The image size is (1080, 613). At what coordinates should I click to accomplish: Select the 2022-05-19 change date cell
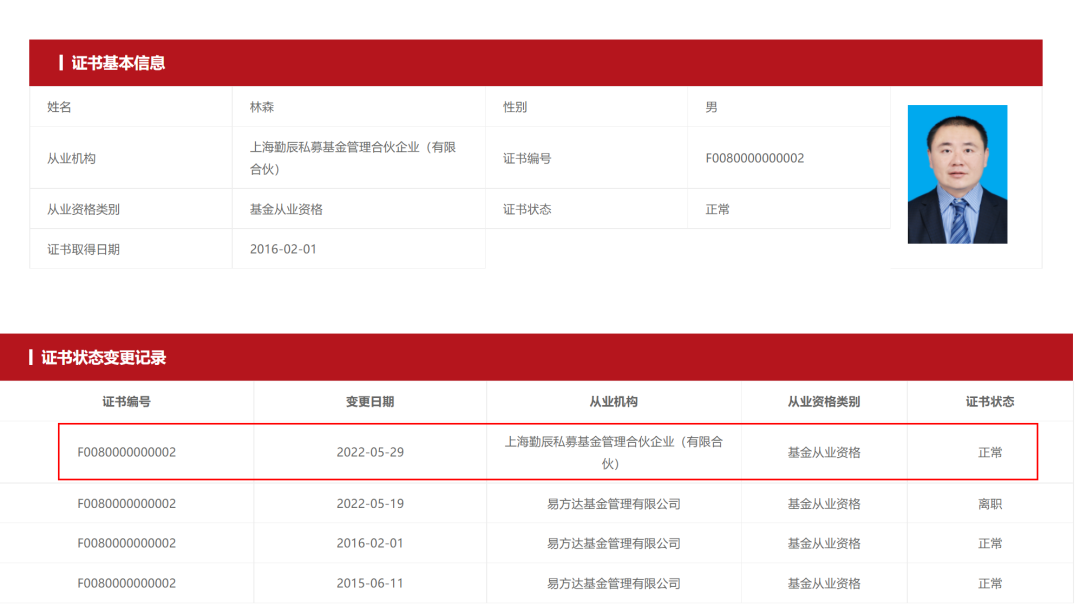coord(370,504)
